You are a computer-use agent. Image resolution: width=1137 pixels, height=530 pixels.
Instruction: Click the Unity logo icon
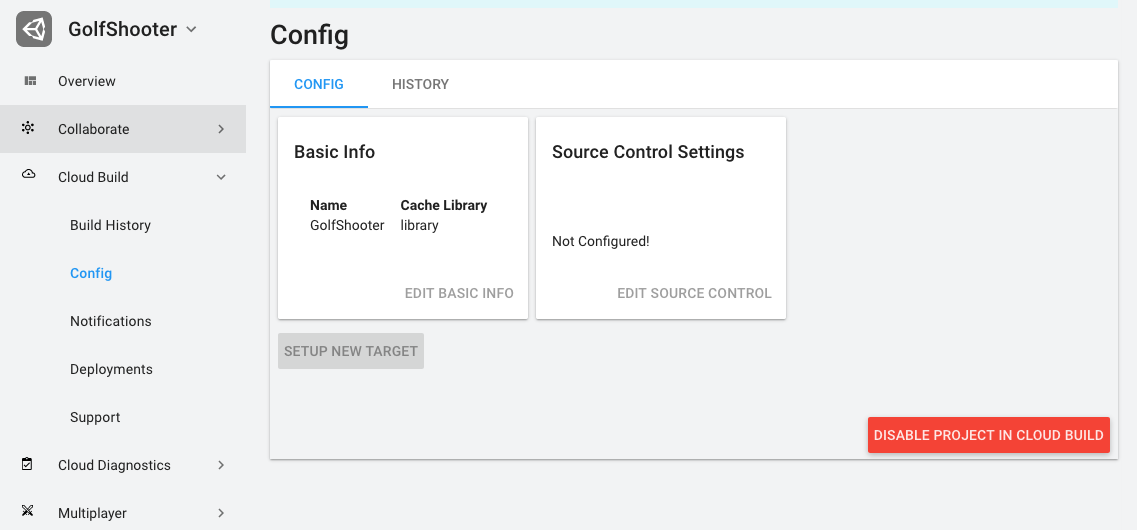(34, 29)
